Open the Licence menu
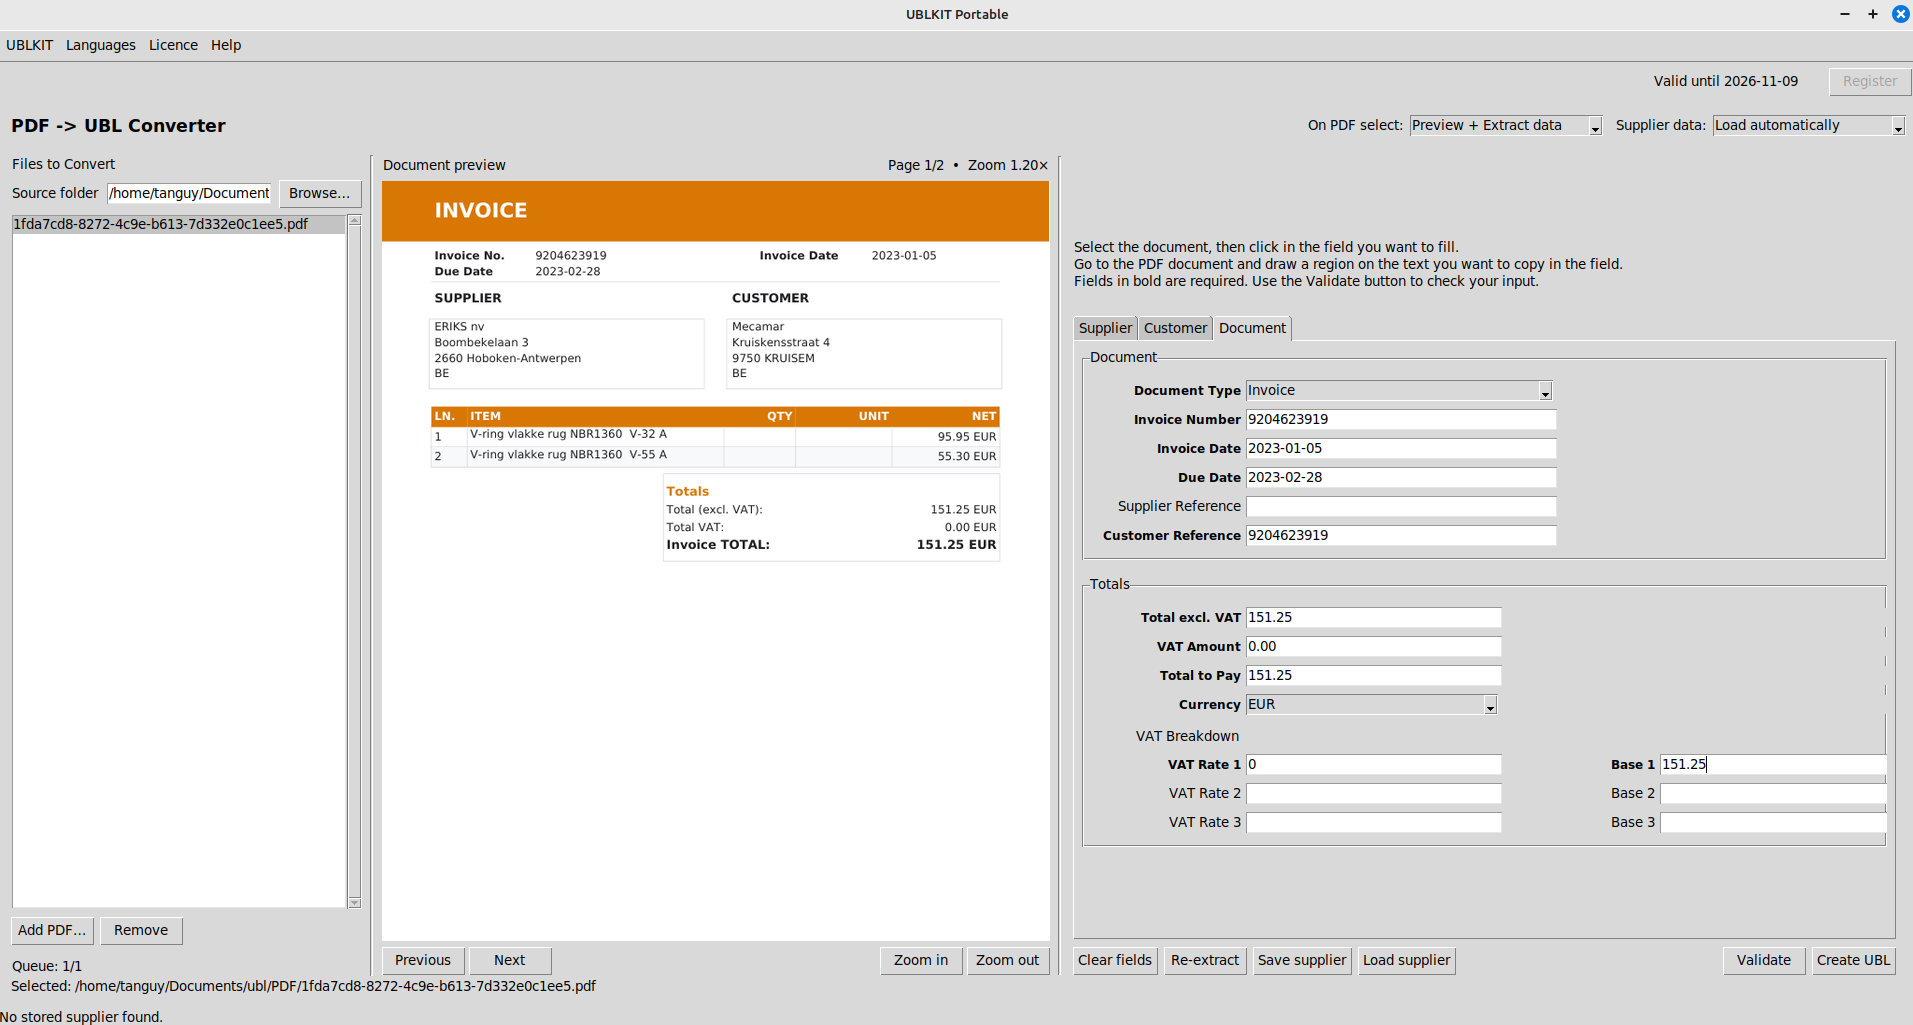Viewport: 1913px width, 1025px height. (x=173, y=45)
